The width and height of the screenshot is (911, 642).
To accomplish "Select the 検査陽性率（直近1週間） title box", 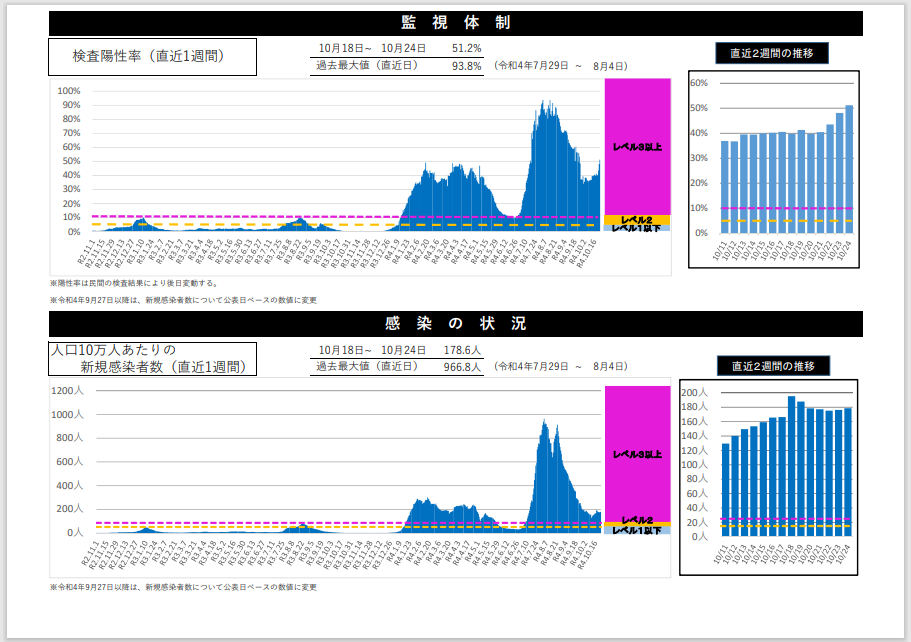I will (152, 57).
